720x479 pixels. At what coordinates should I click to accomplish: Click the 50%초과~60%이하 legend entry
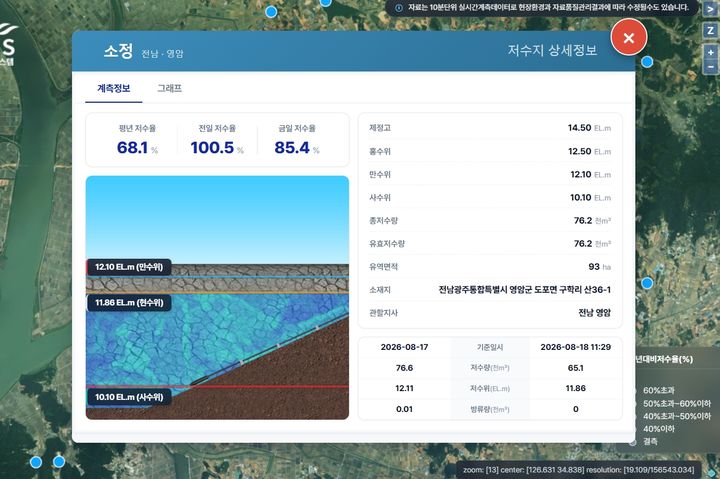(x=676, y=403)
